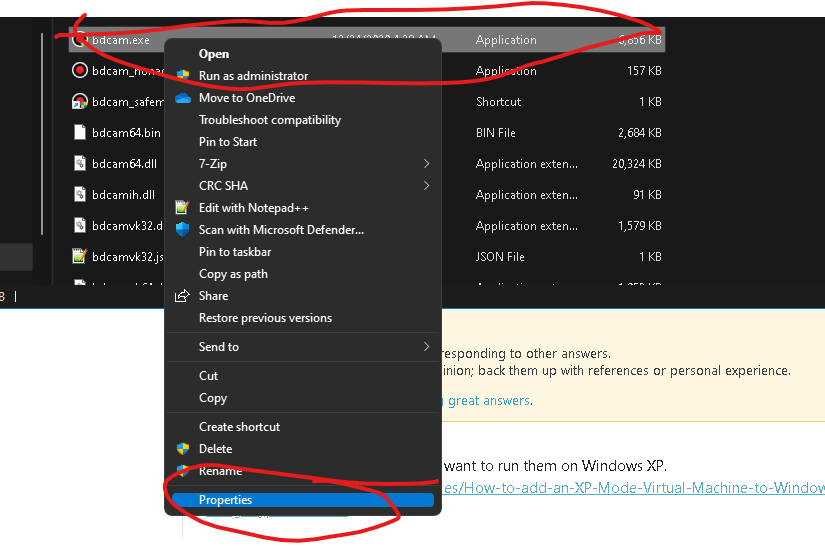This screenshot has width=825, height=546.
Task: Click the bdcamvk32.dll file icon
Action: pyautogui.click(x=79, y=225)
